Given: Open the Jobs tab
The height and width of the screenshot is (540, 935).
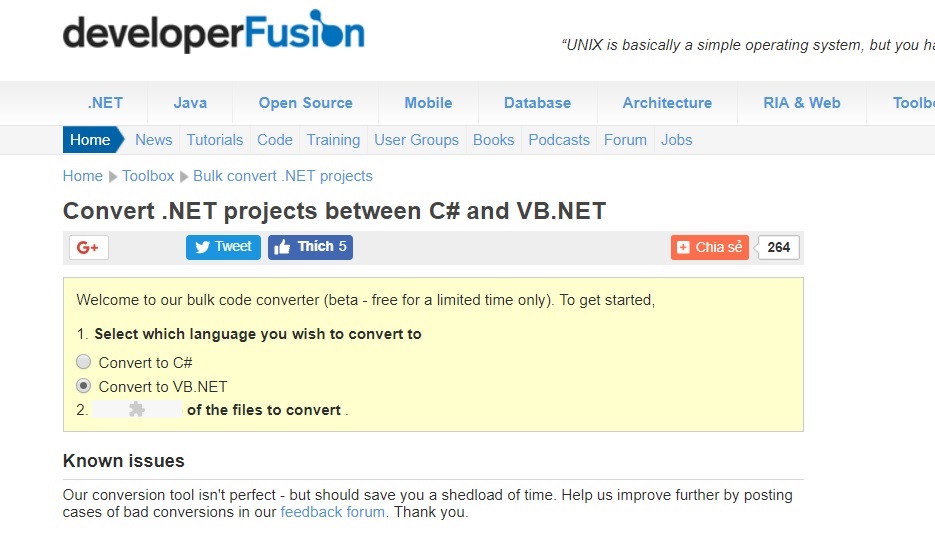Looking at the screenshot, I should pyautogui.click(x=676, y=140).
